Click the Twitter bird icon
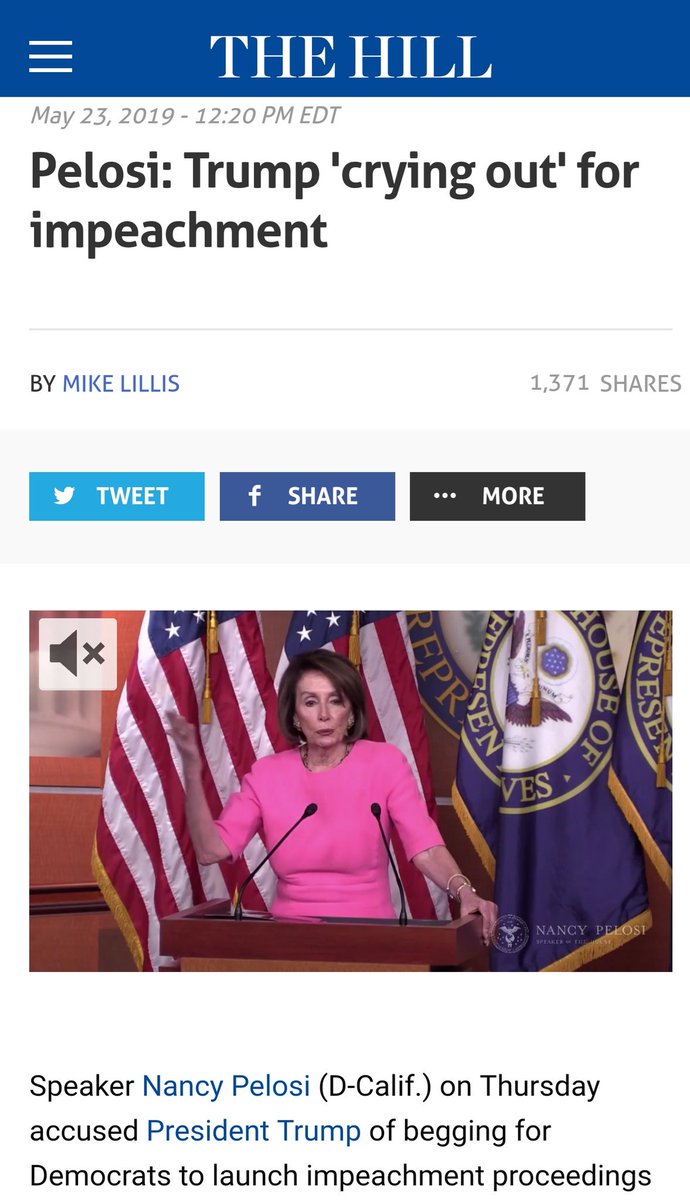The height and width of the screenshot is (1200, 690). [64, 496]
